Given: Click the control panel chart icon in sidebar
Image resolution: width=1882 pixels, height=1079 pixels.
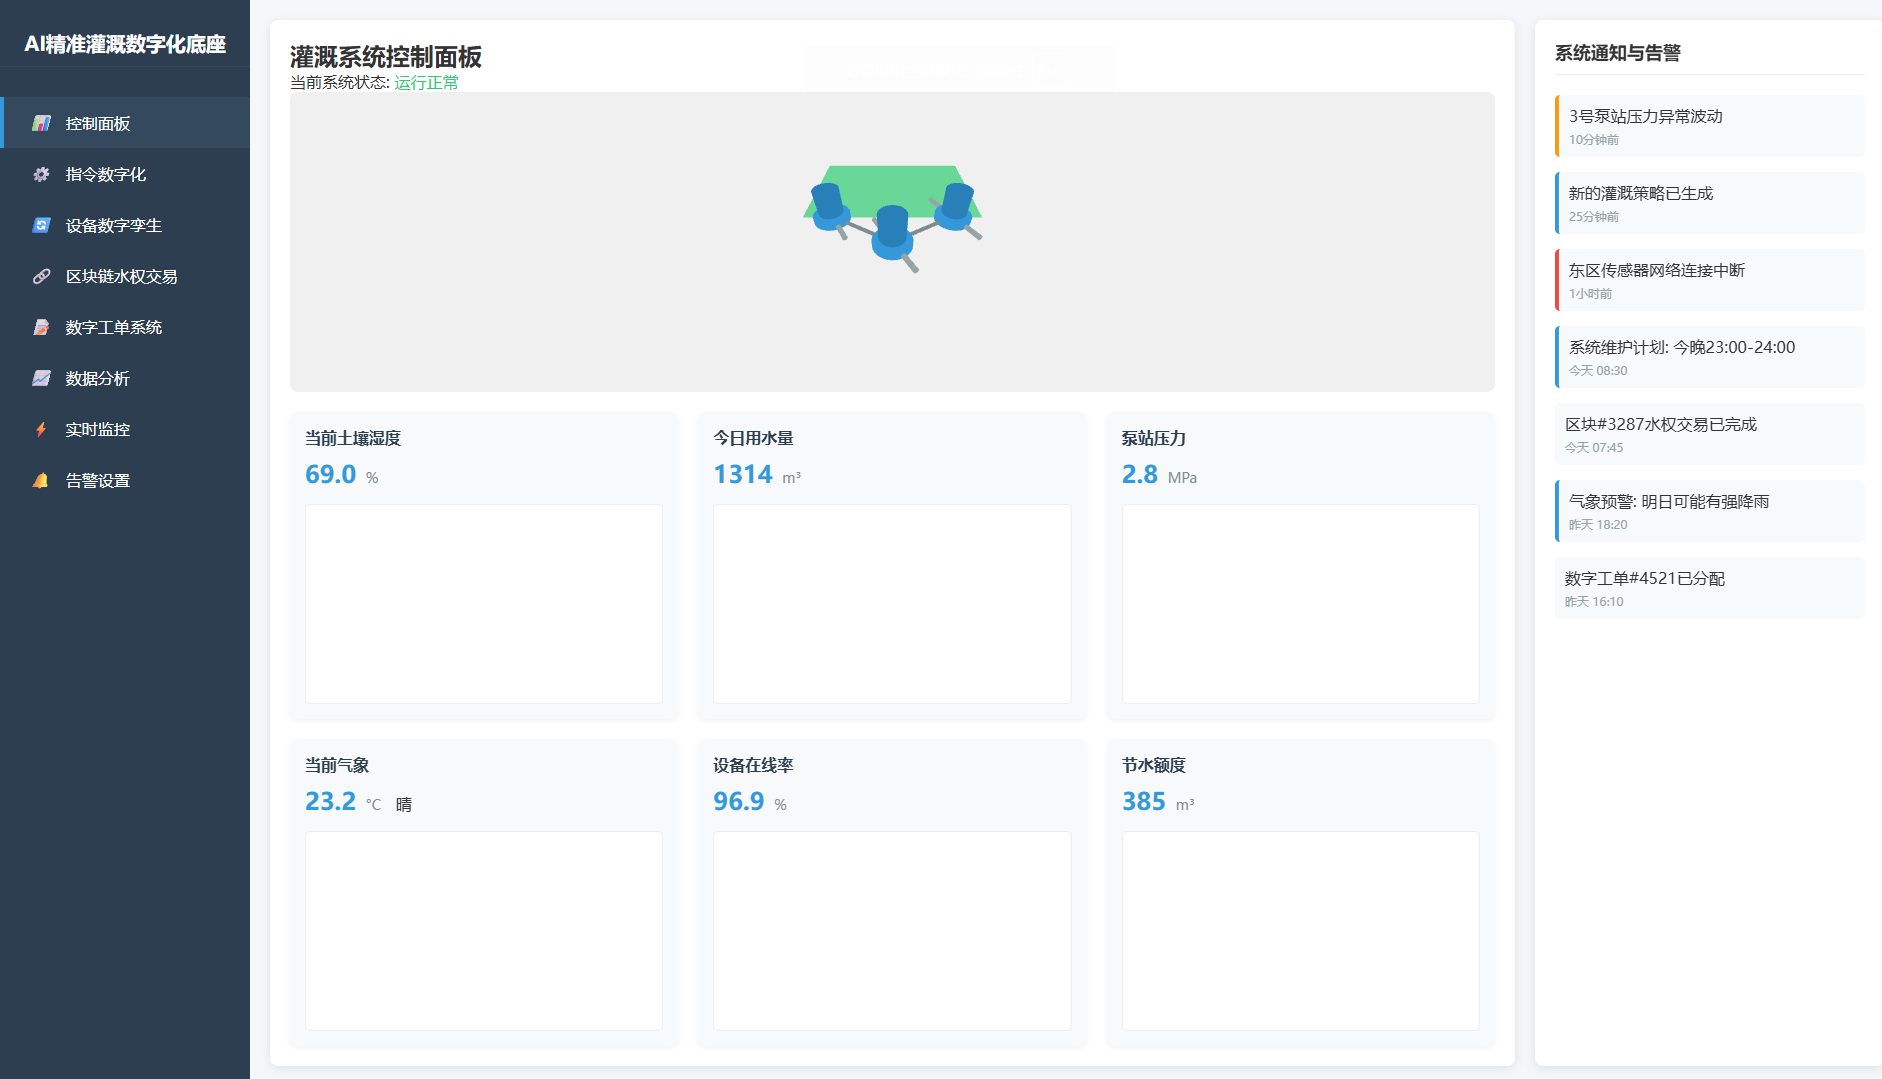Looking at the screenshot, I should 41,123.
